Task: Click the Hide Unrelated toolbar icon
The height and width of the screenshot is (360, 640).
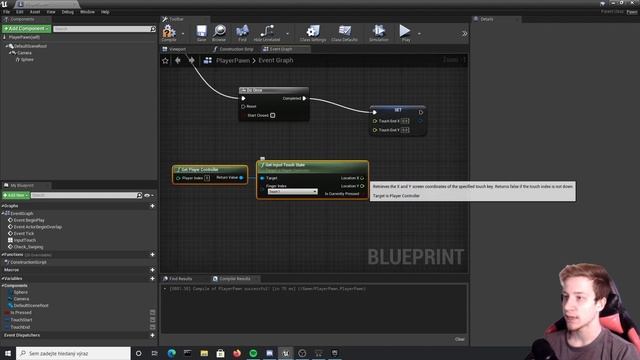Action: (x=267, y=33)
